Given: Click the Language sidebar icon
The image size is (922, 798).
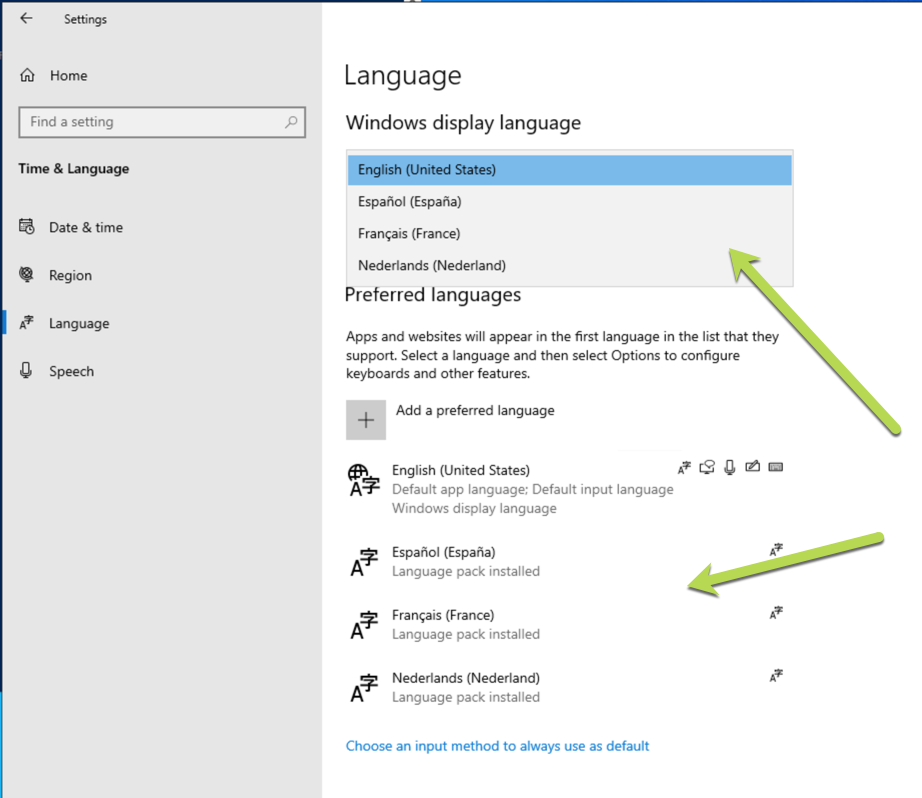Looking at the screenshot, I should click(26, 322).
